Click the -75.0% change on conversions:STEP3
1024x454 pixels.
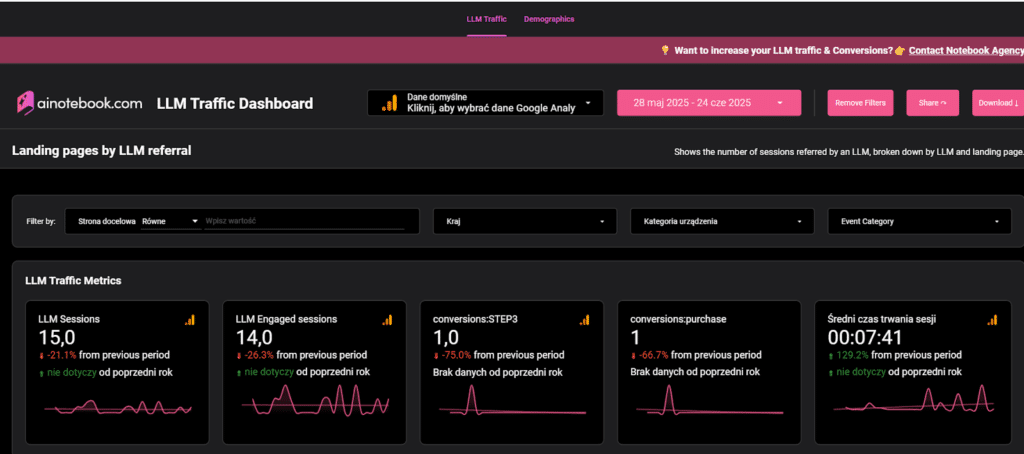point(456,355)
